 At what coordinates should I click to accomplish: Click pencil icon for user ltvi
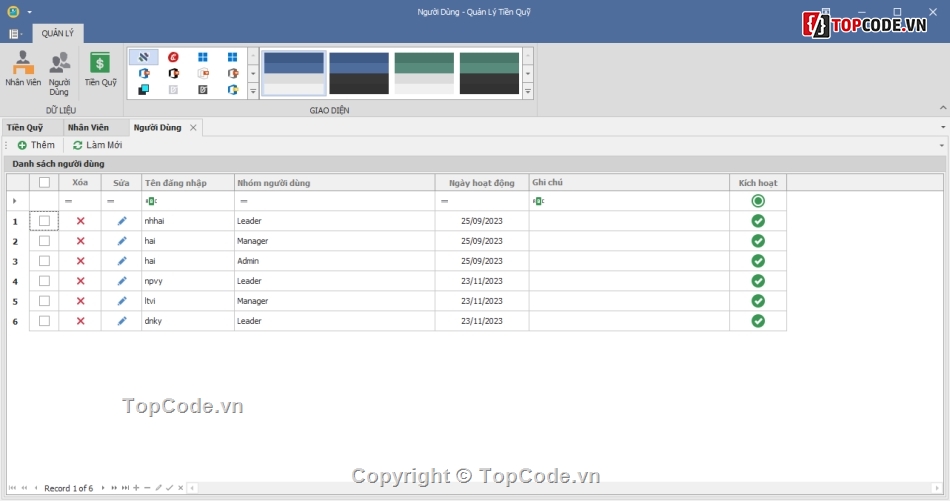(122, 301)
